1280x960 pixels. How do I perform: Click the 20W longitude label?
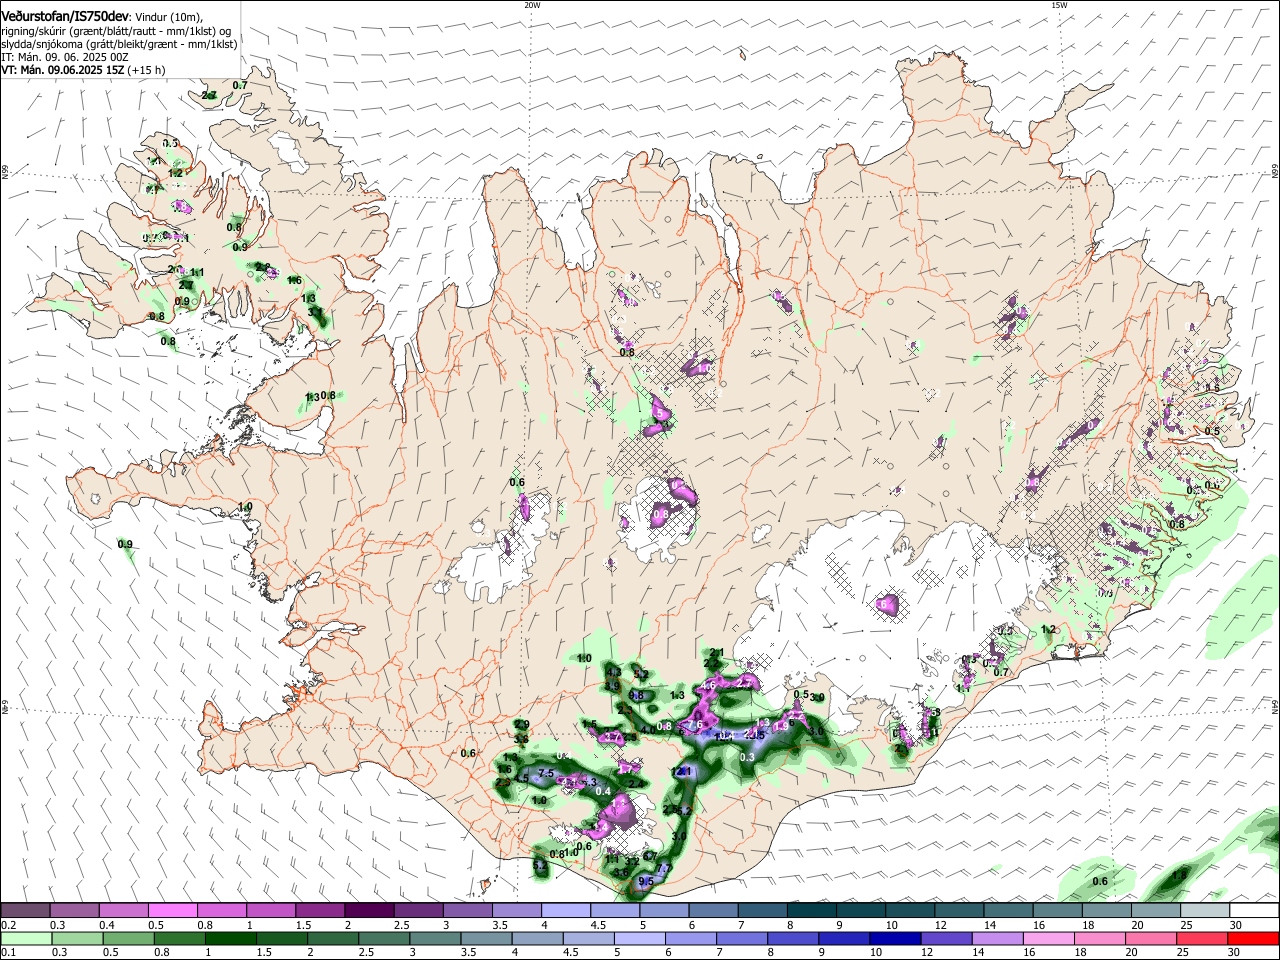[x=533, y=5]
